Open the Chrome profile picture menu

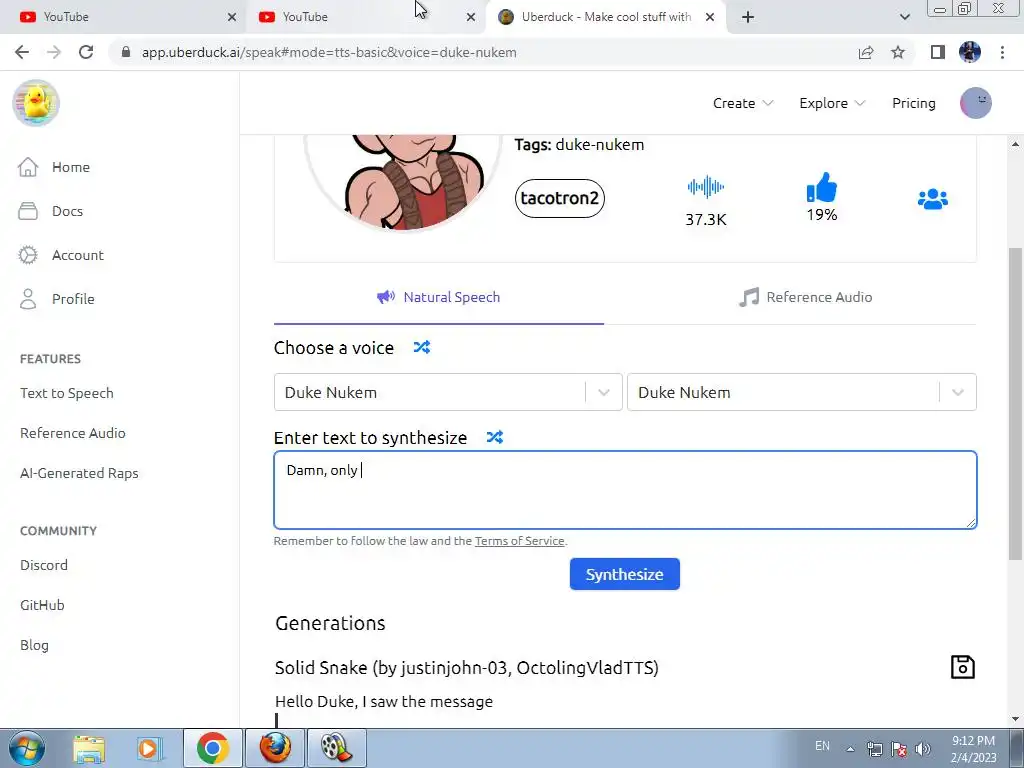point(970,52)
